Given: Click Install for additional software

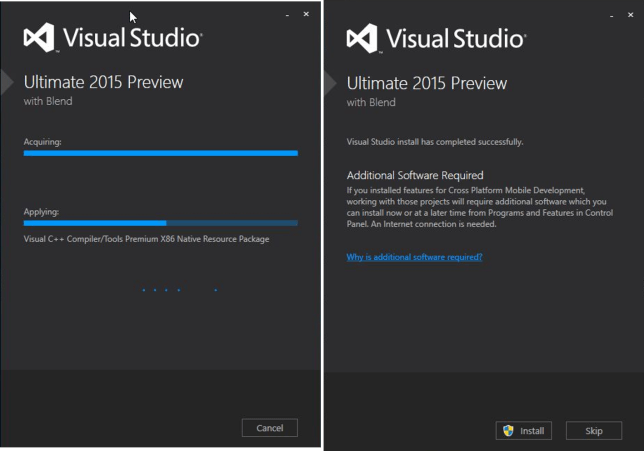Looking at the screenshot, I should click(x=523, y=430).
